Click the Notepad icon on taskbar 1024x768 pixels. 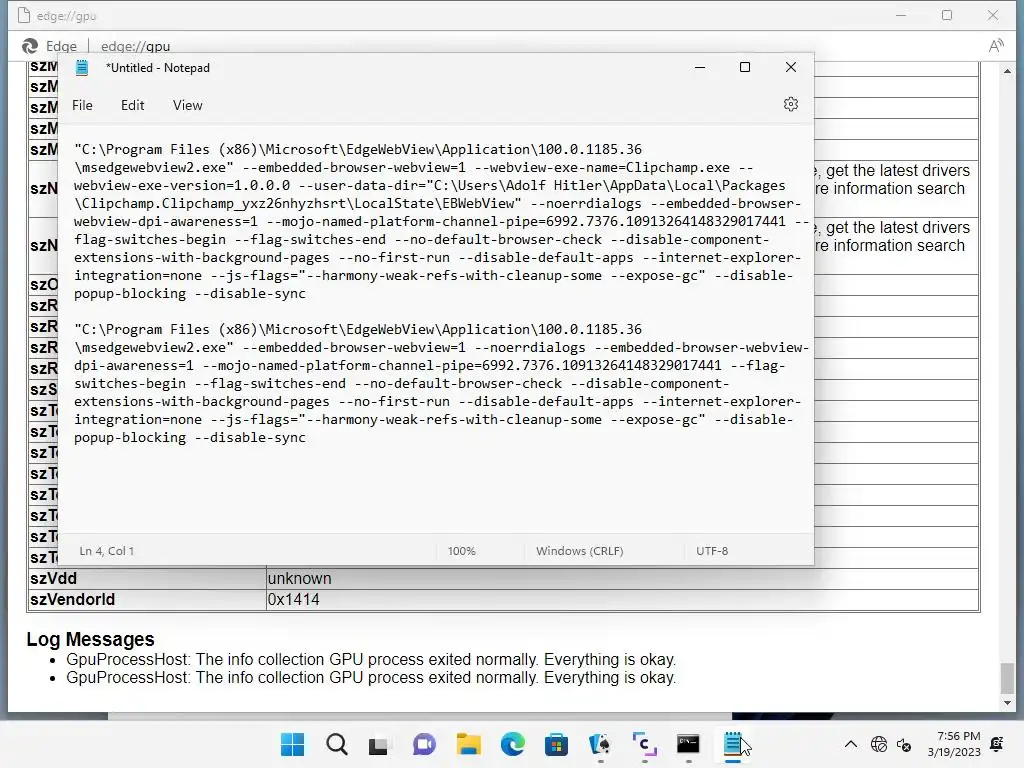pos(733,744)
